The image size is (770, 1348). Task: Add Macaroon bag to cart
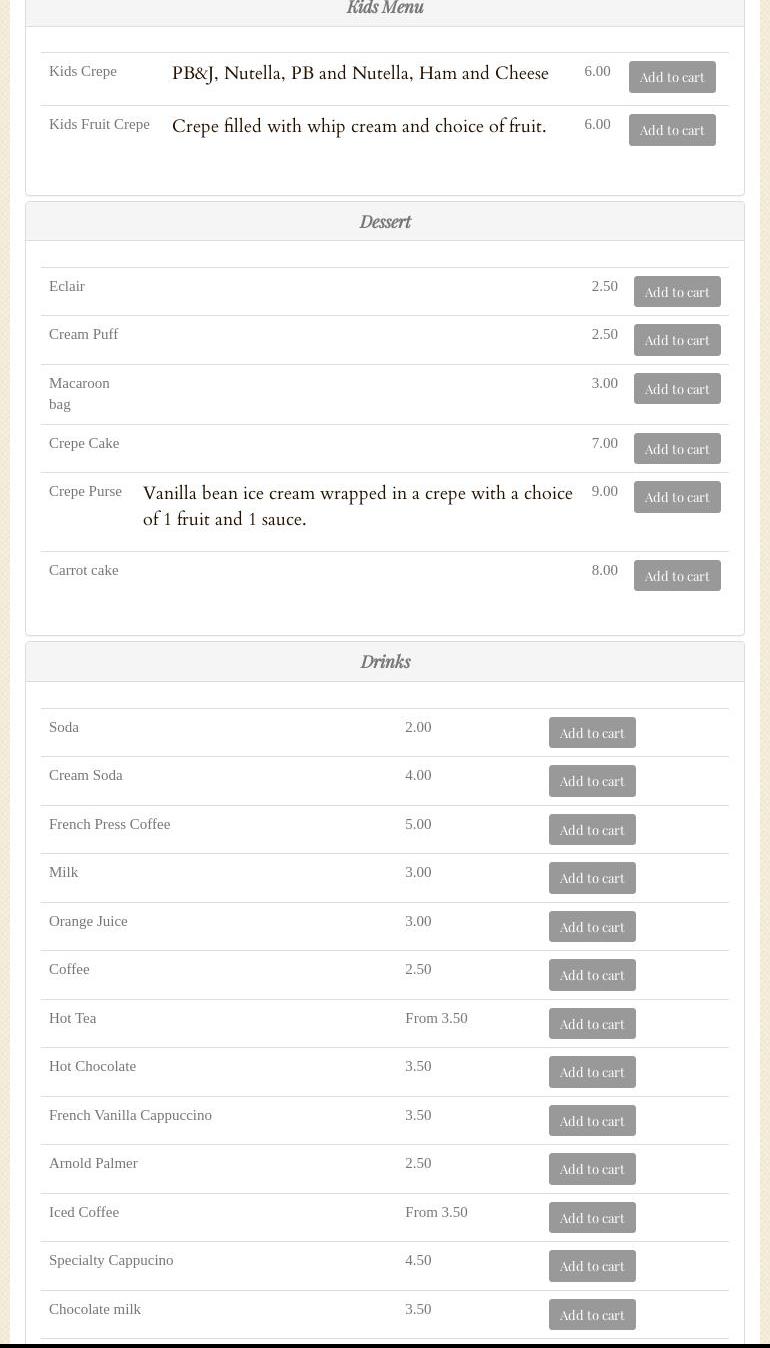(677, 389)
